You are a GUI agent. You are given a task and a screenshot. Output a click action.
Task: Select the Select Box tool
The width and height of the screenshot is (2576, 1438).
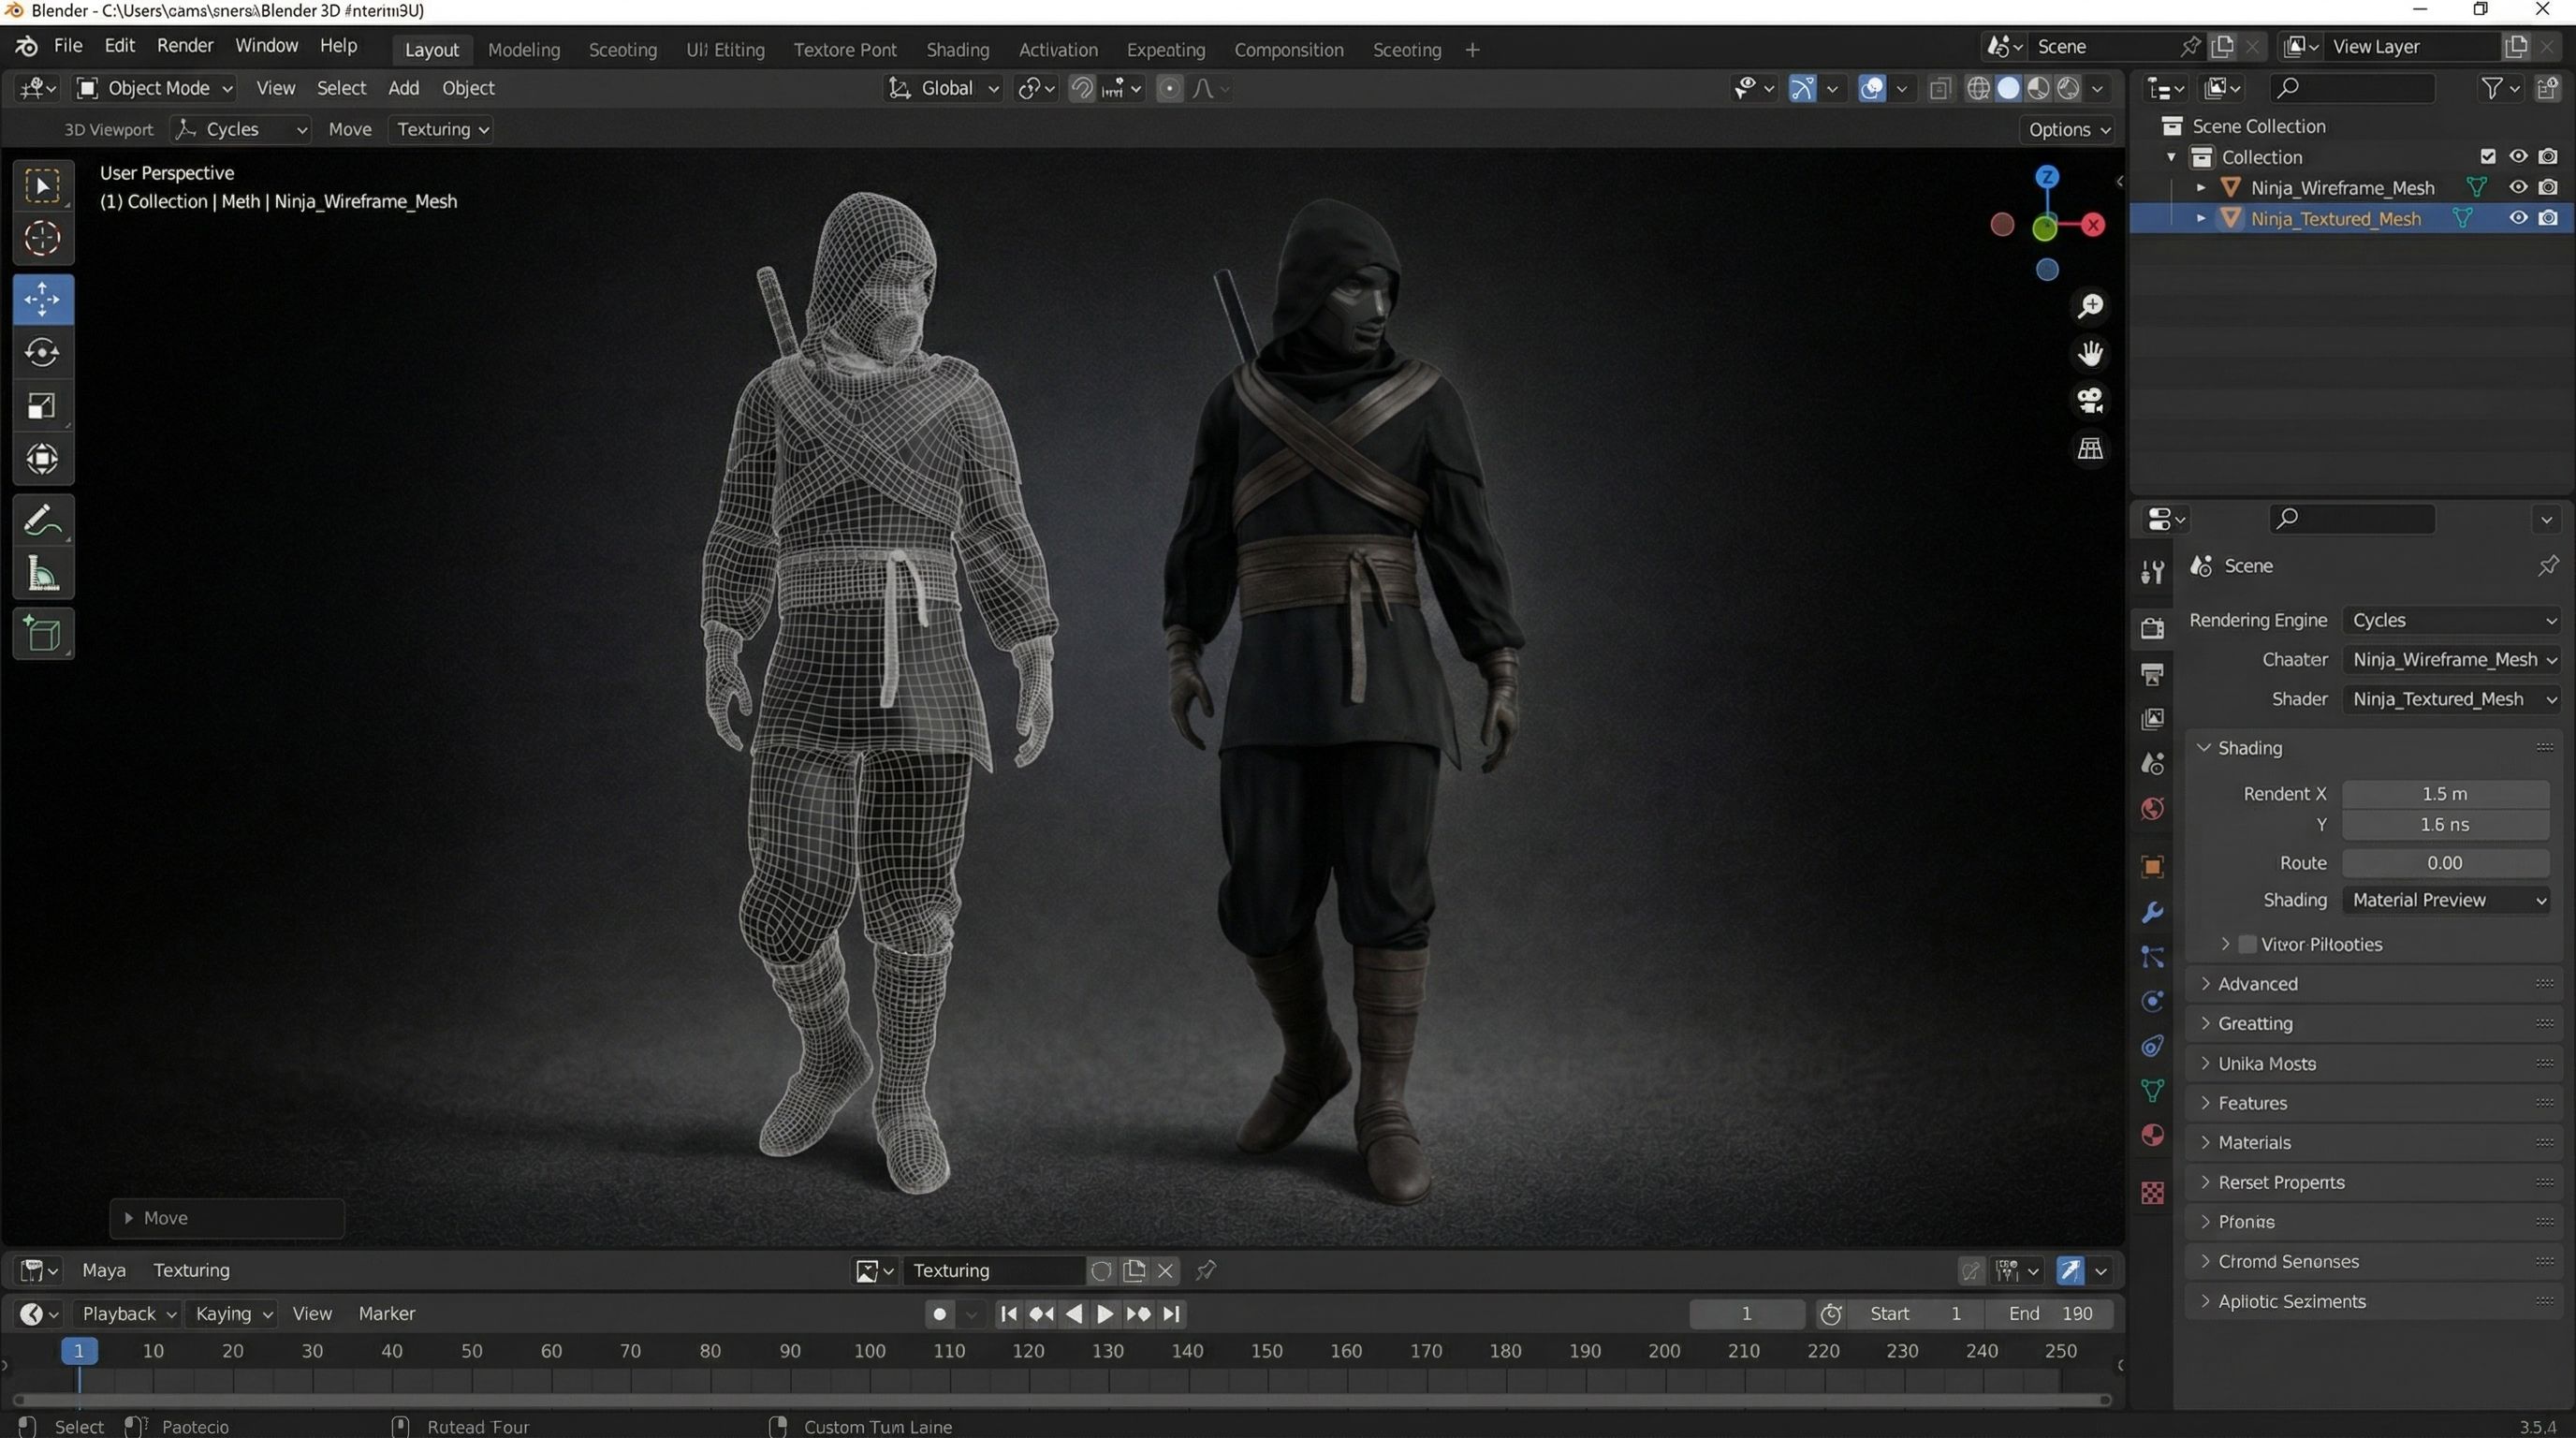point(42,186)
